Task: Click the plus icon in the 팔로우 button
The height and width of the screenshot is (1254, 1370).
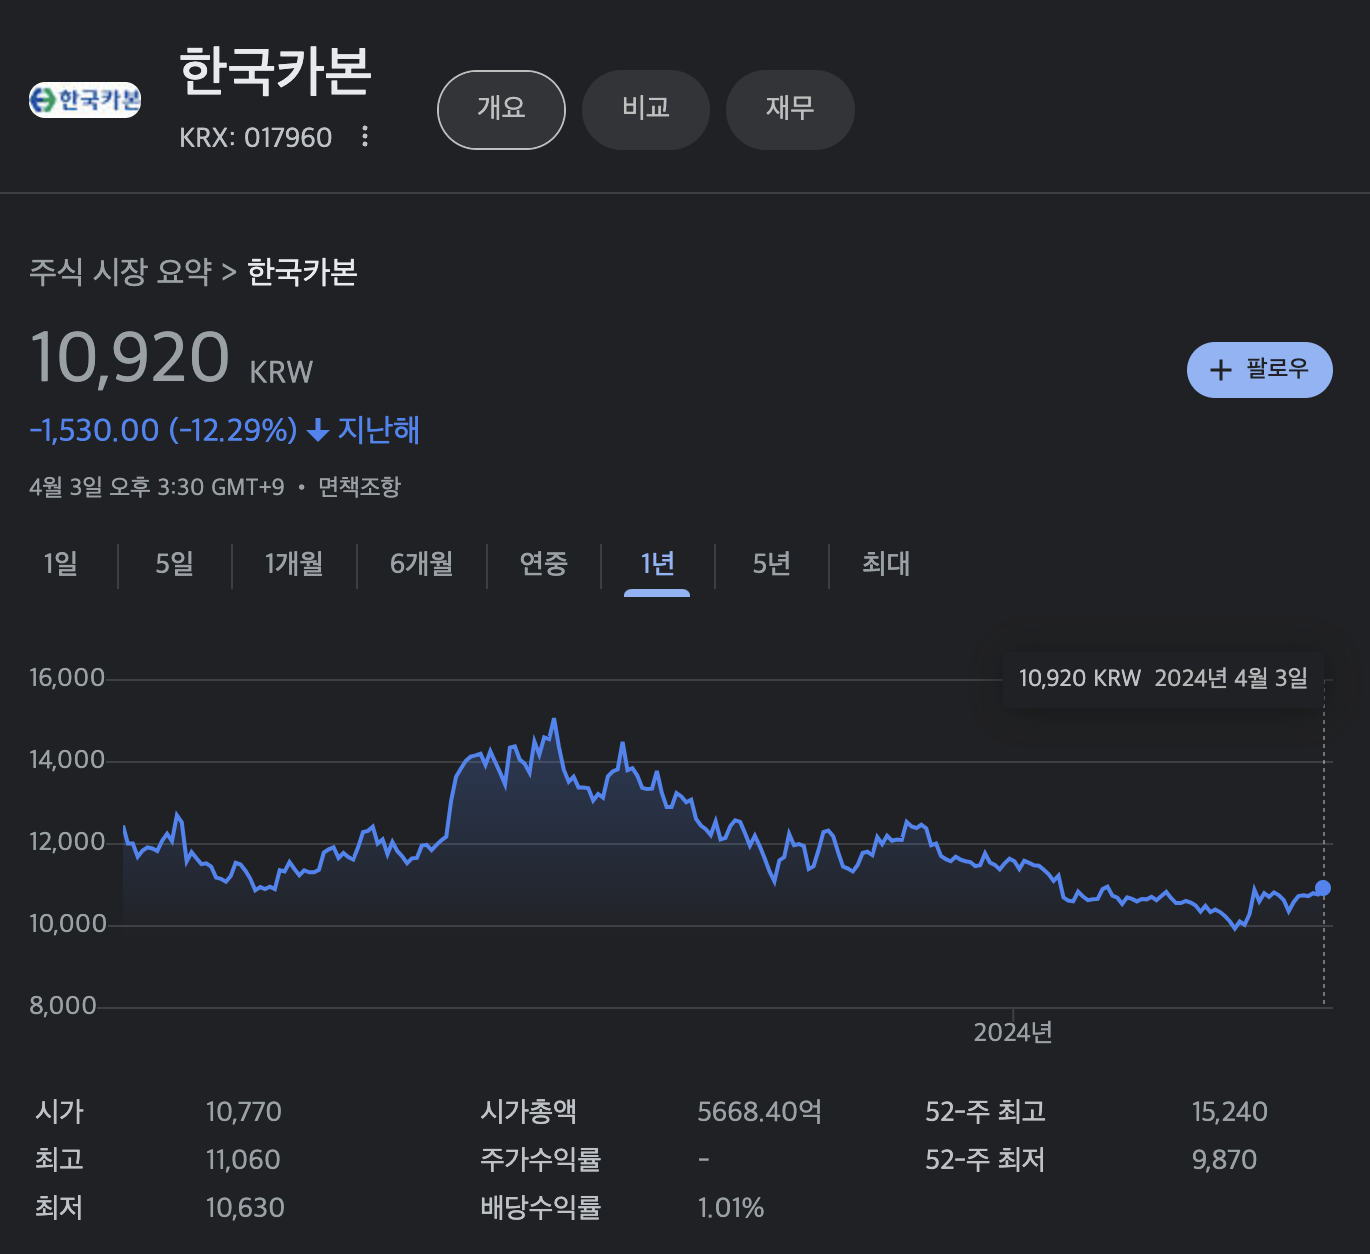Action: (1220, 370)
